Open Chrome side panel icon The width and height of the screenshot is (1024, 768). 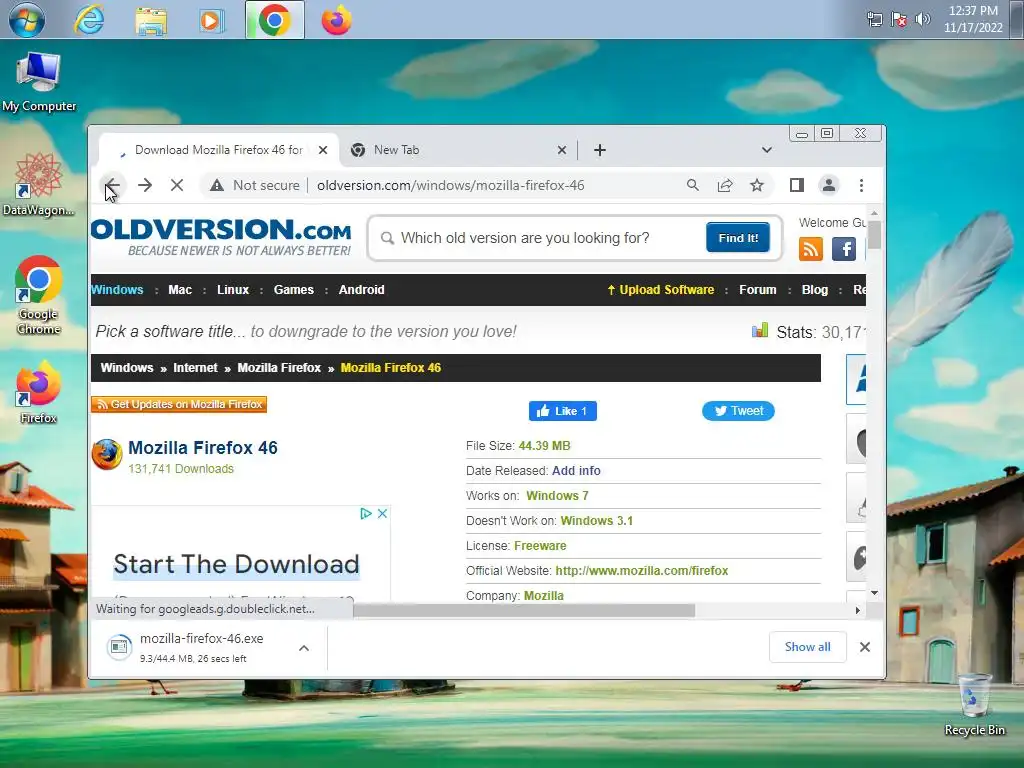[797, 185]
